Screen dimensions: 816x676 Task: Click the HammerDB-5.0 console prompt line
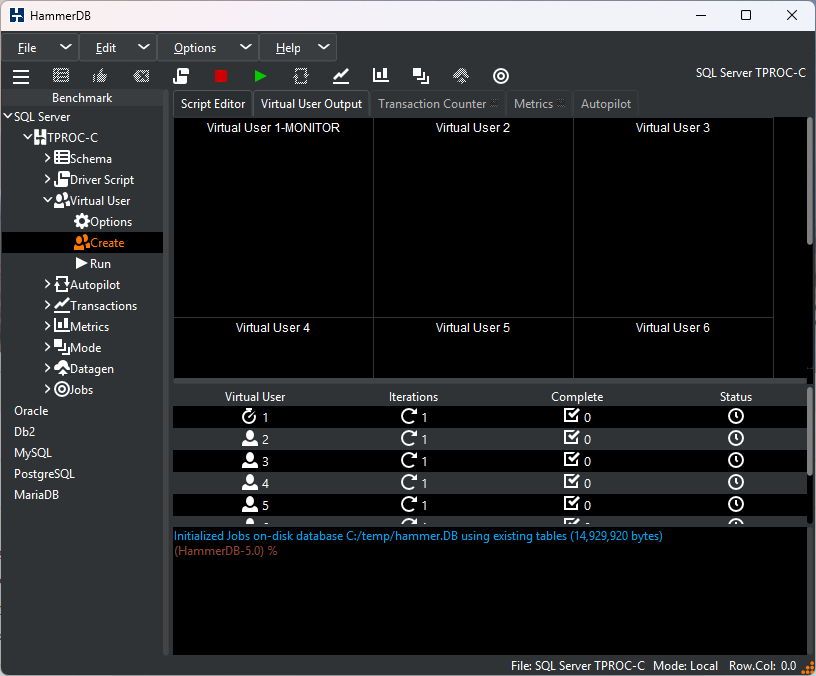(225, 551)
